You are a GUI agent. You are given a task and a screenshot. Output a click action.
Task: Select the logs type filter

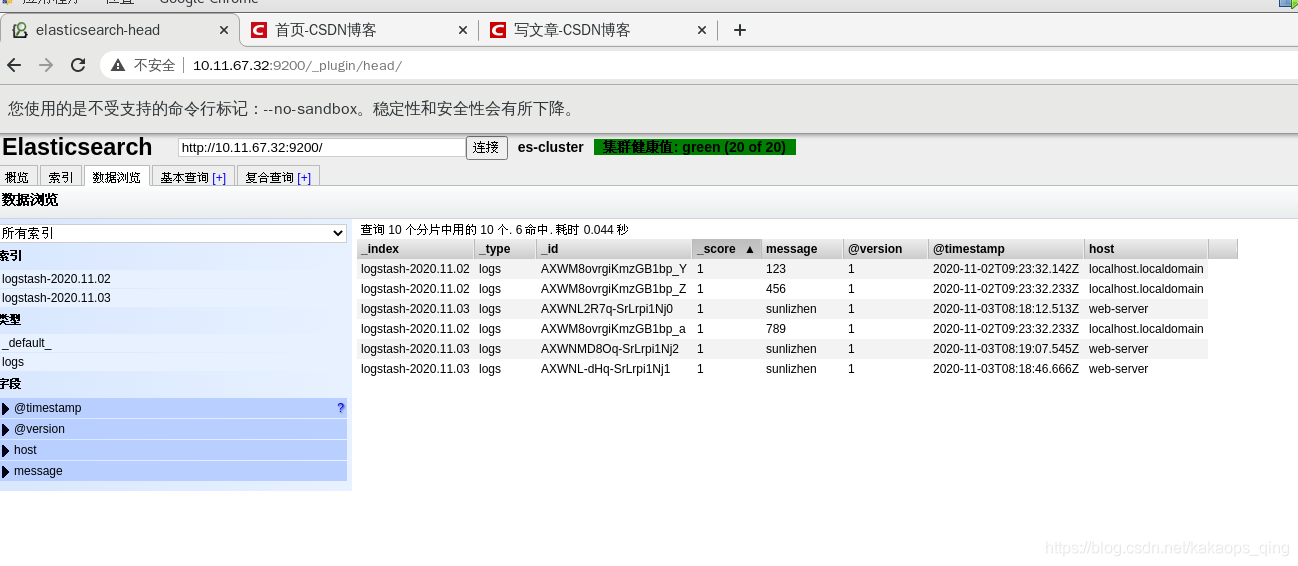click(x=13, y=362)
